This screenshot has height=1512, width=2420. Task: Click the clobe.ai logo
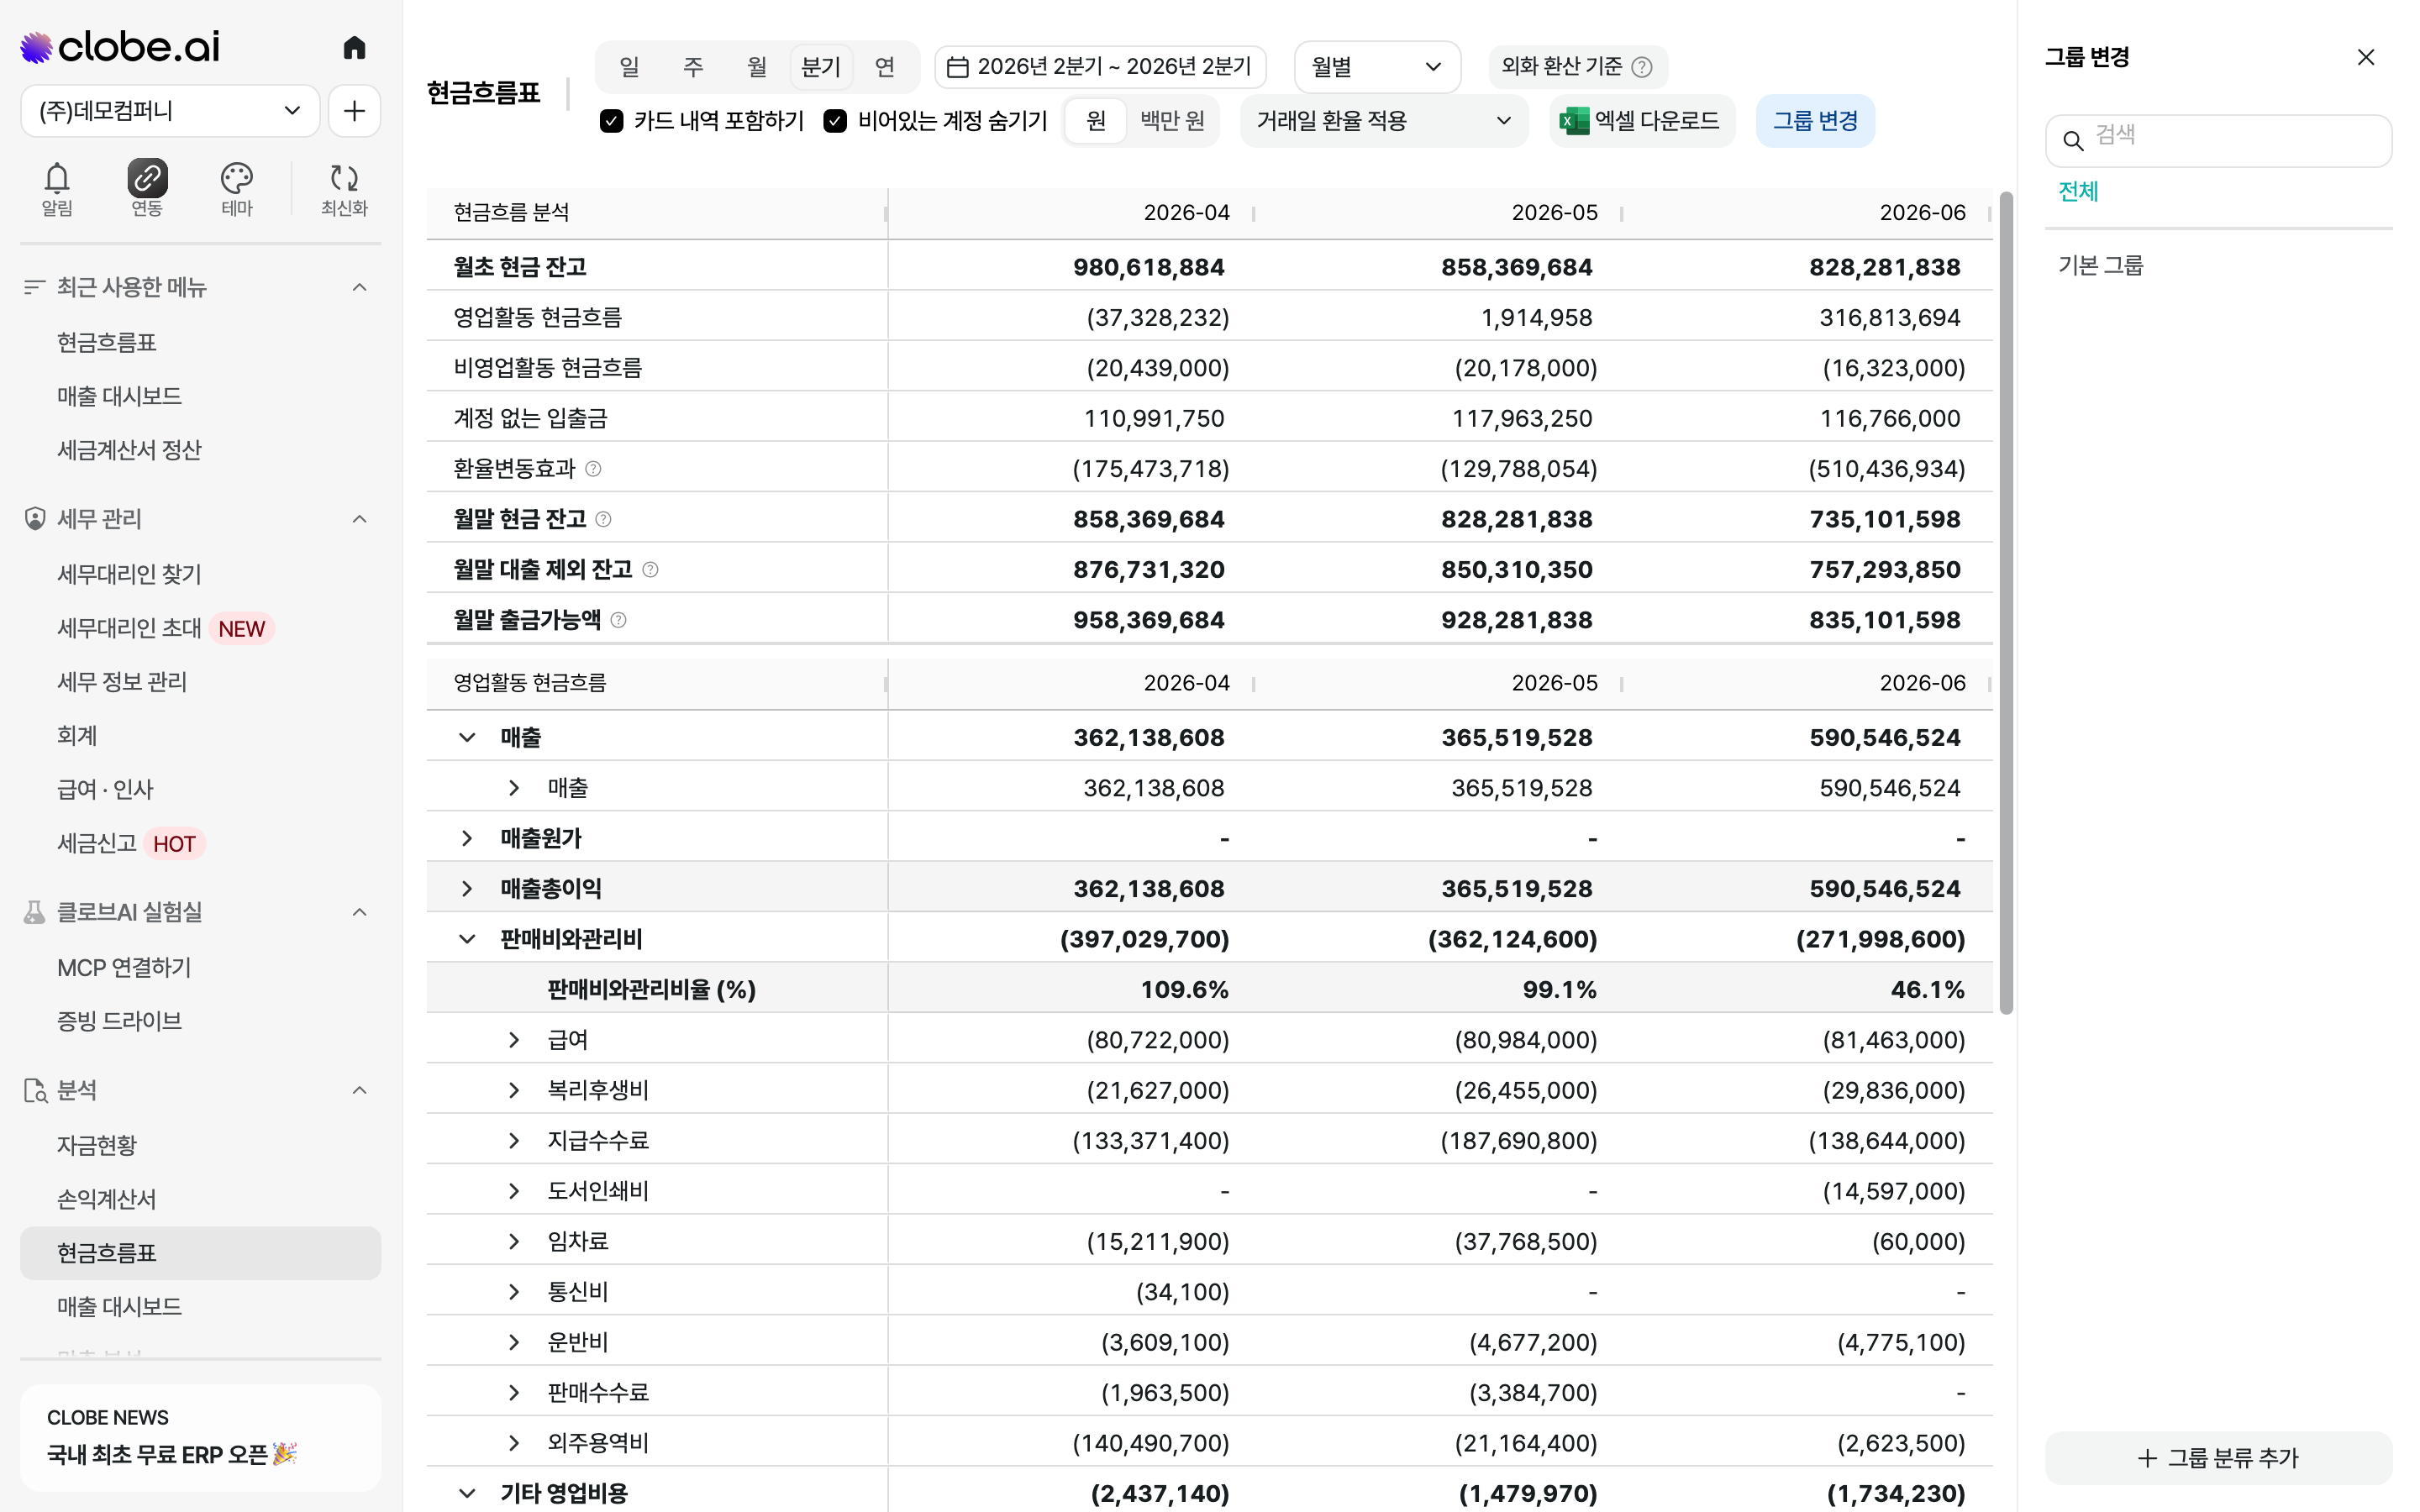[x=120, y=47]
